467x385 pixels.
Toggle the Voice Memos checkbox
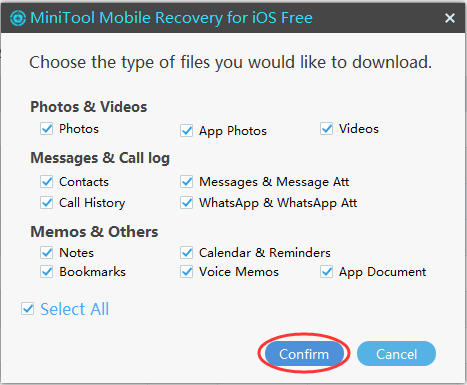pos(187,272)
